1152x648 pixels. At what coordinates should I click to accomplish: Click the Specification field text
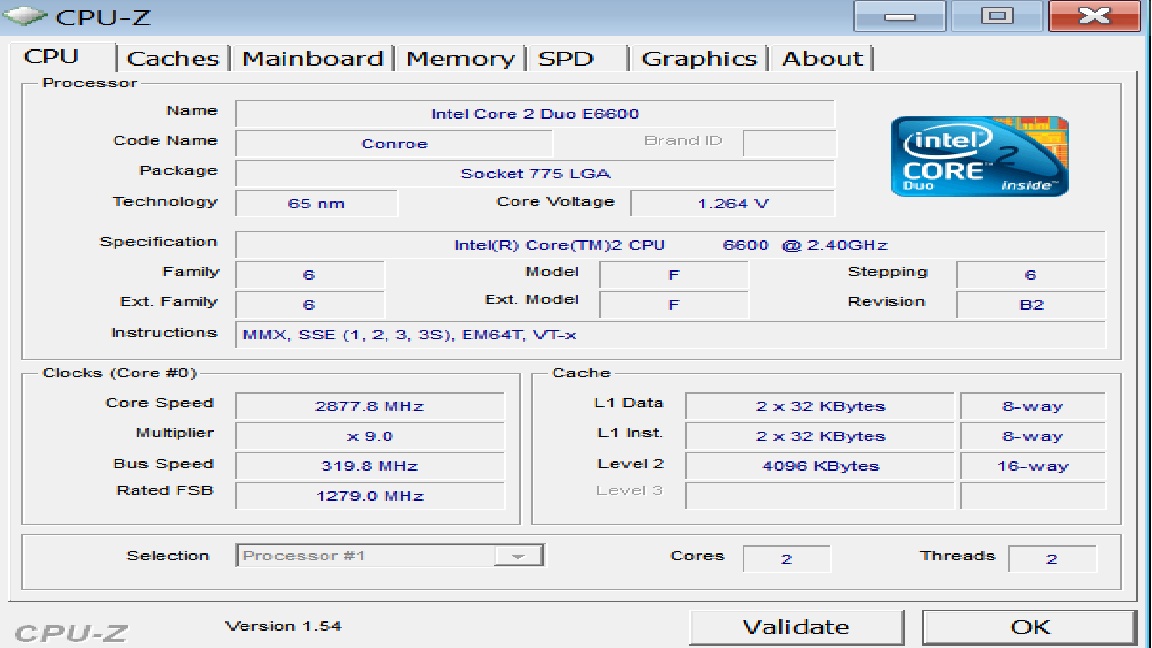670,245
